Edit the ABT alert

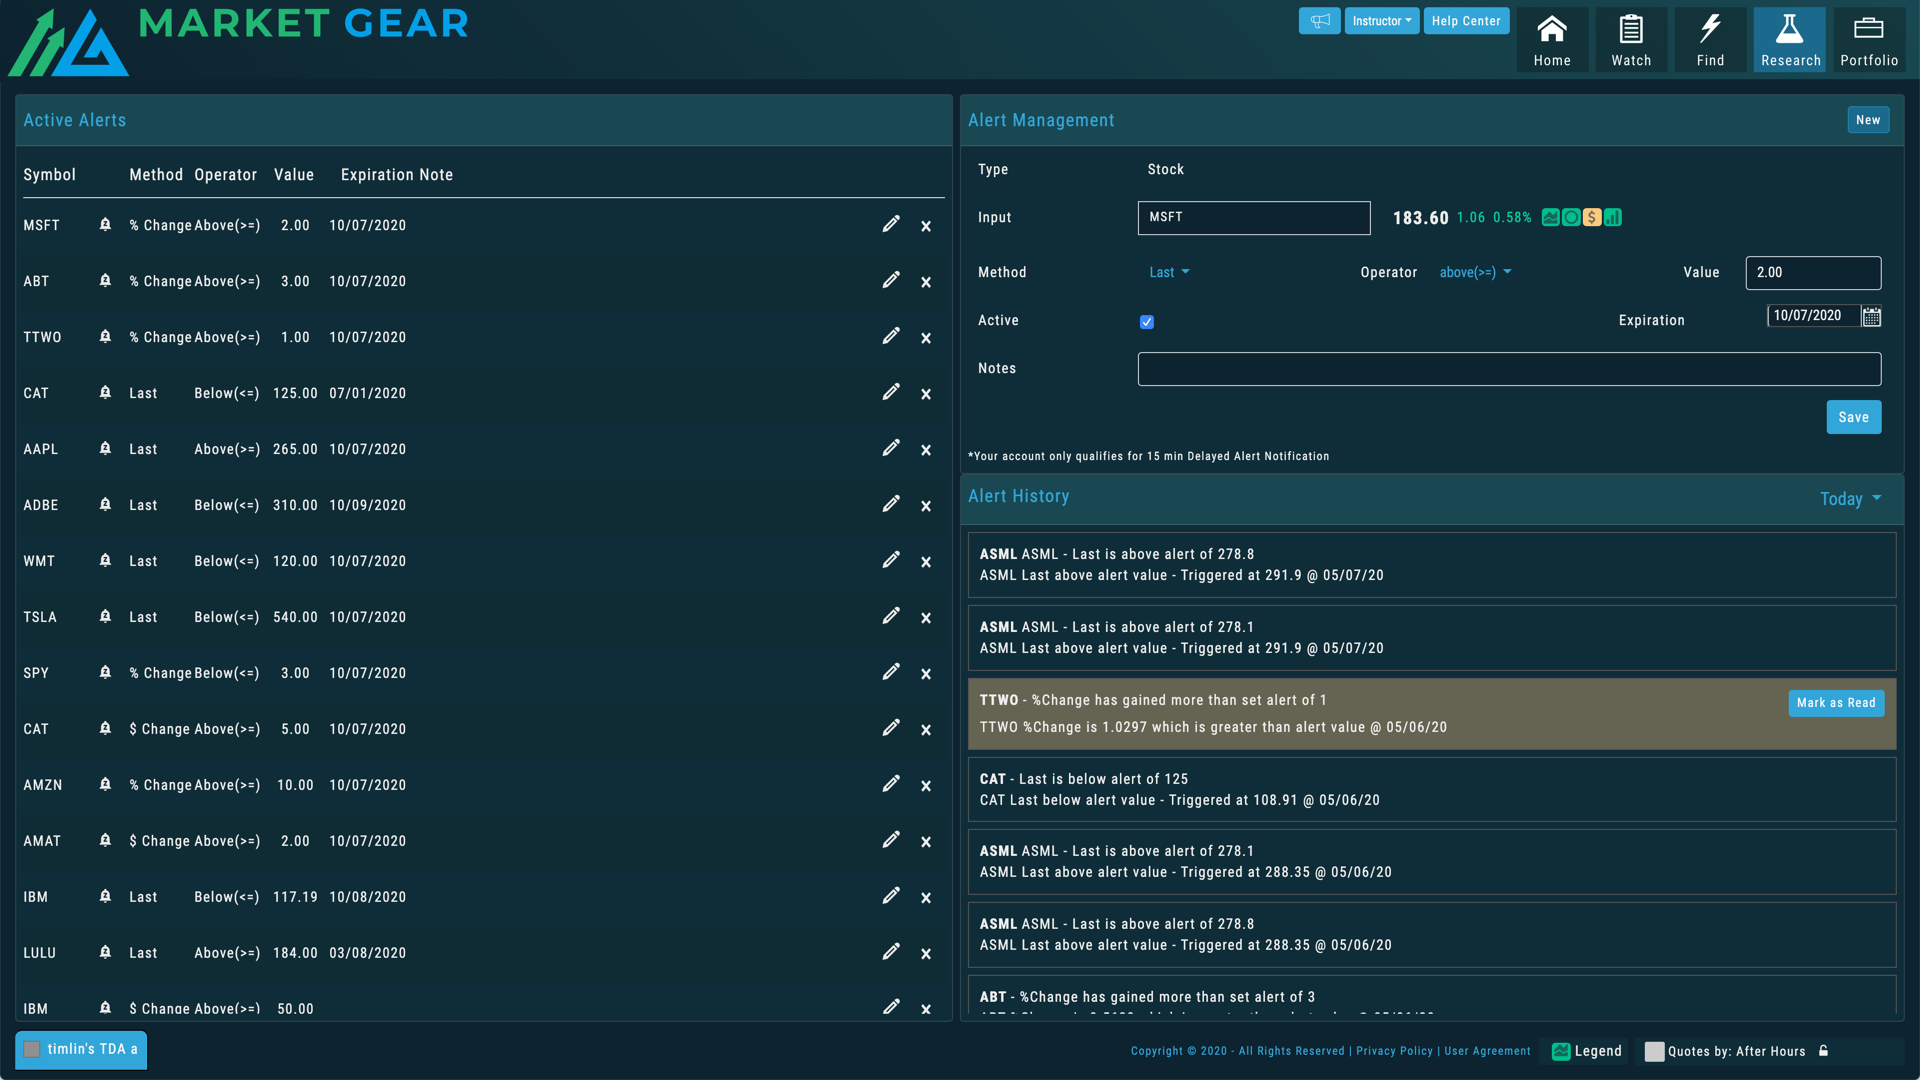(x=891, y=280)
